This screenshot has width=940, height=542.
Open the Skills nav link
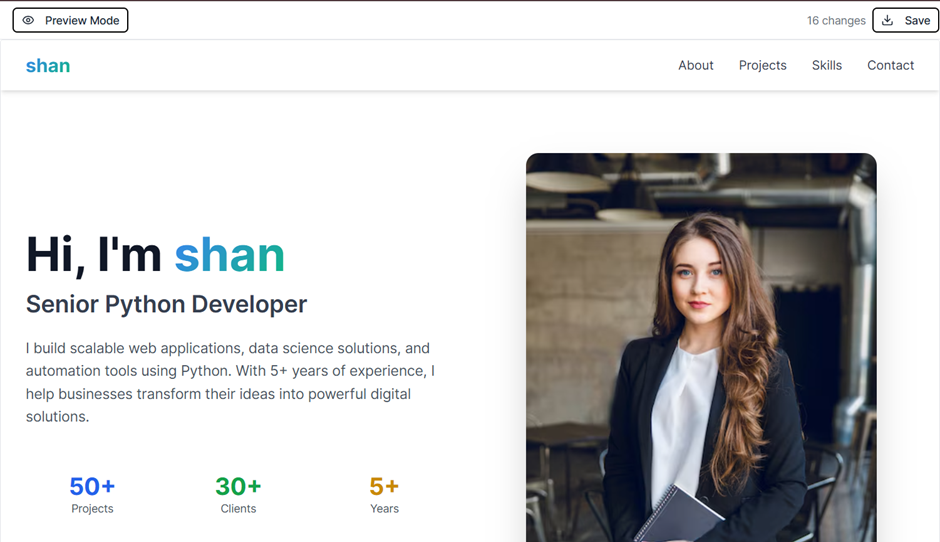coord(826,65)
